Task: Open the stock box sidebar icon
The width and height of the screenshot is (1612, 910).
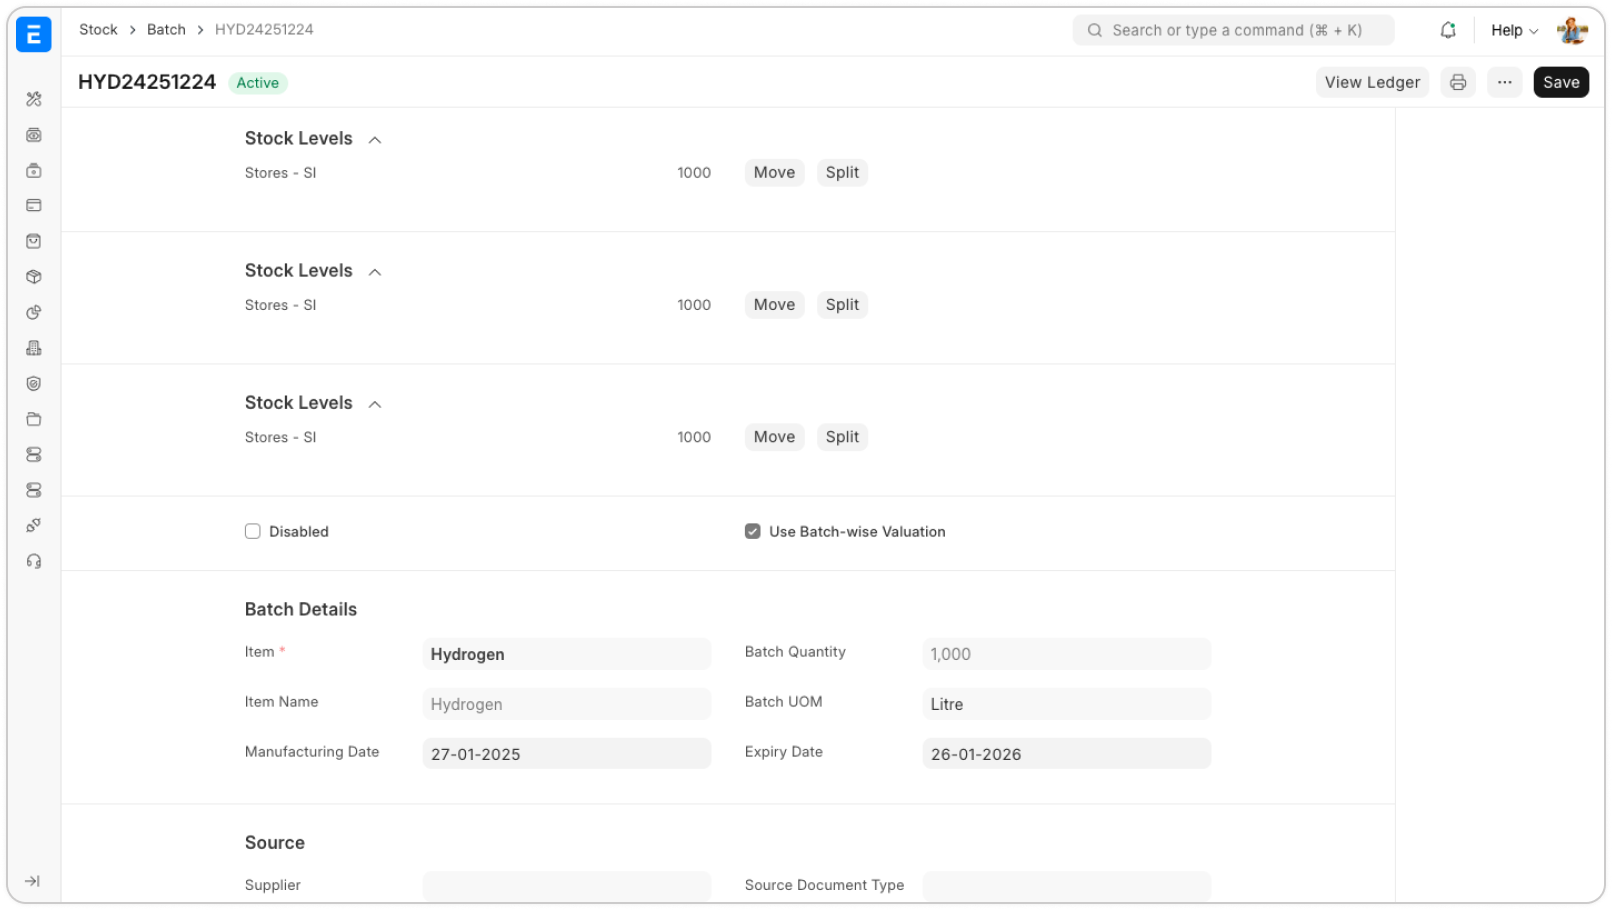Action: (34, 277)
